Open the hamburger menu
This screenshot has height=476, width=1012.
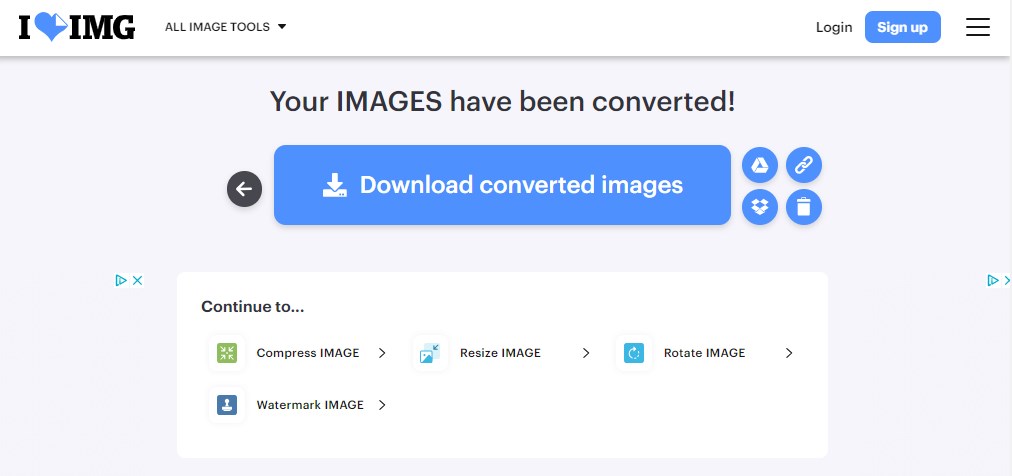tap(977, 27)
